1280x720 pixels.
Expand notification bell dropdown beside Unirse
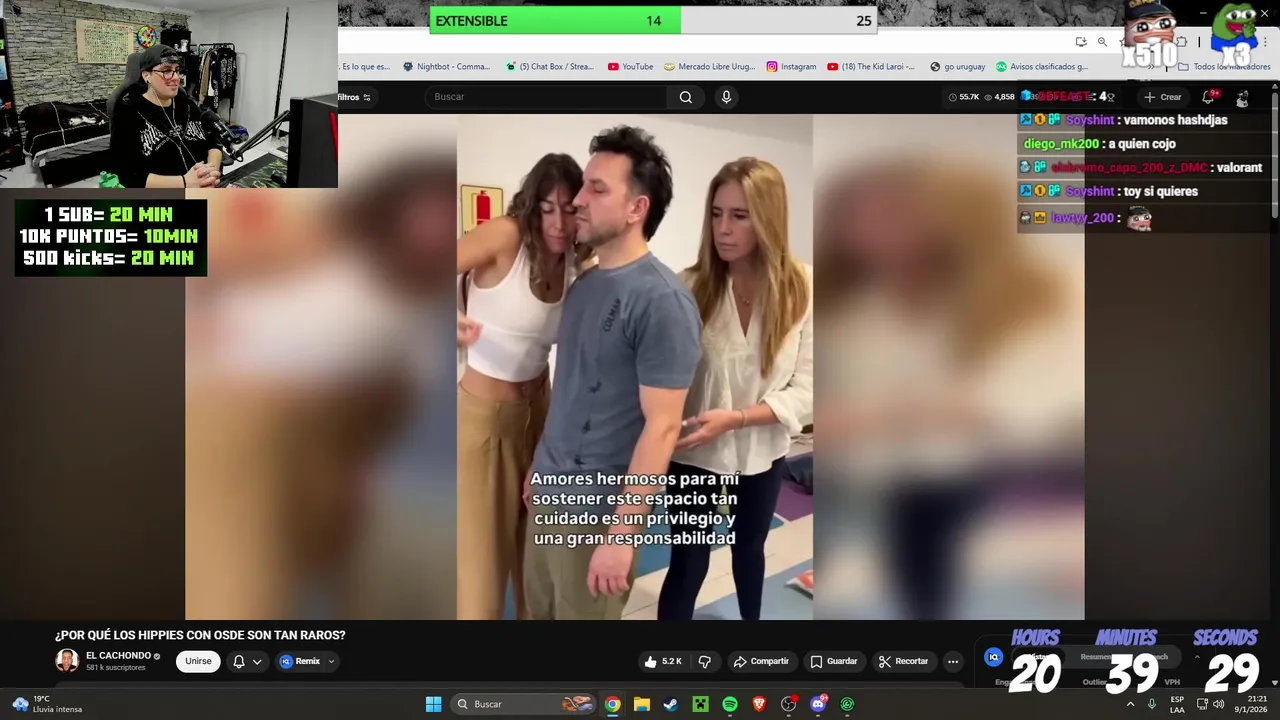tap(247, 661)
